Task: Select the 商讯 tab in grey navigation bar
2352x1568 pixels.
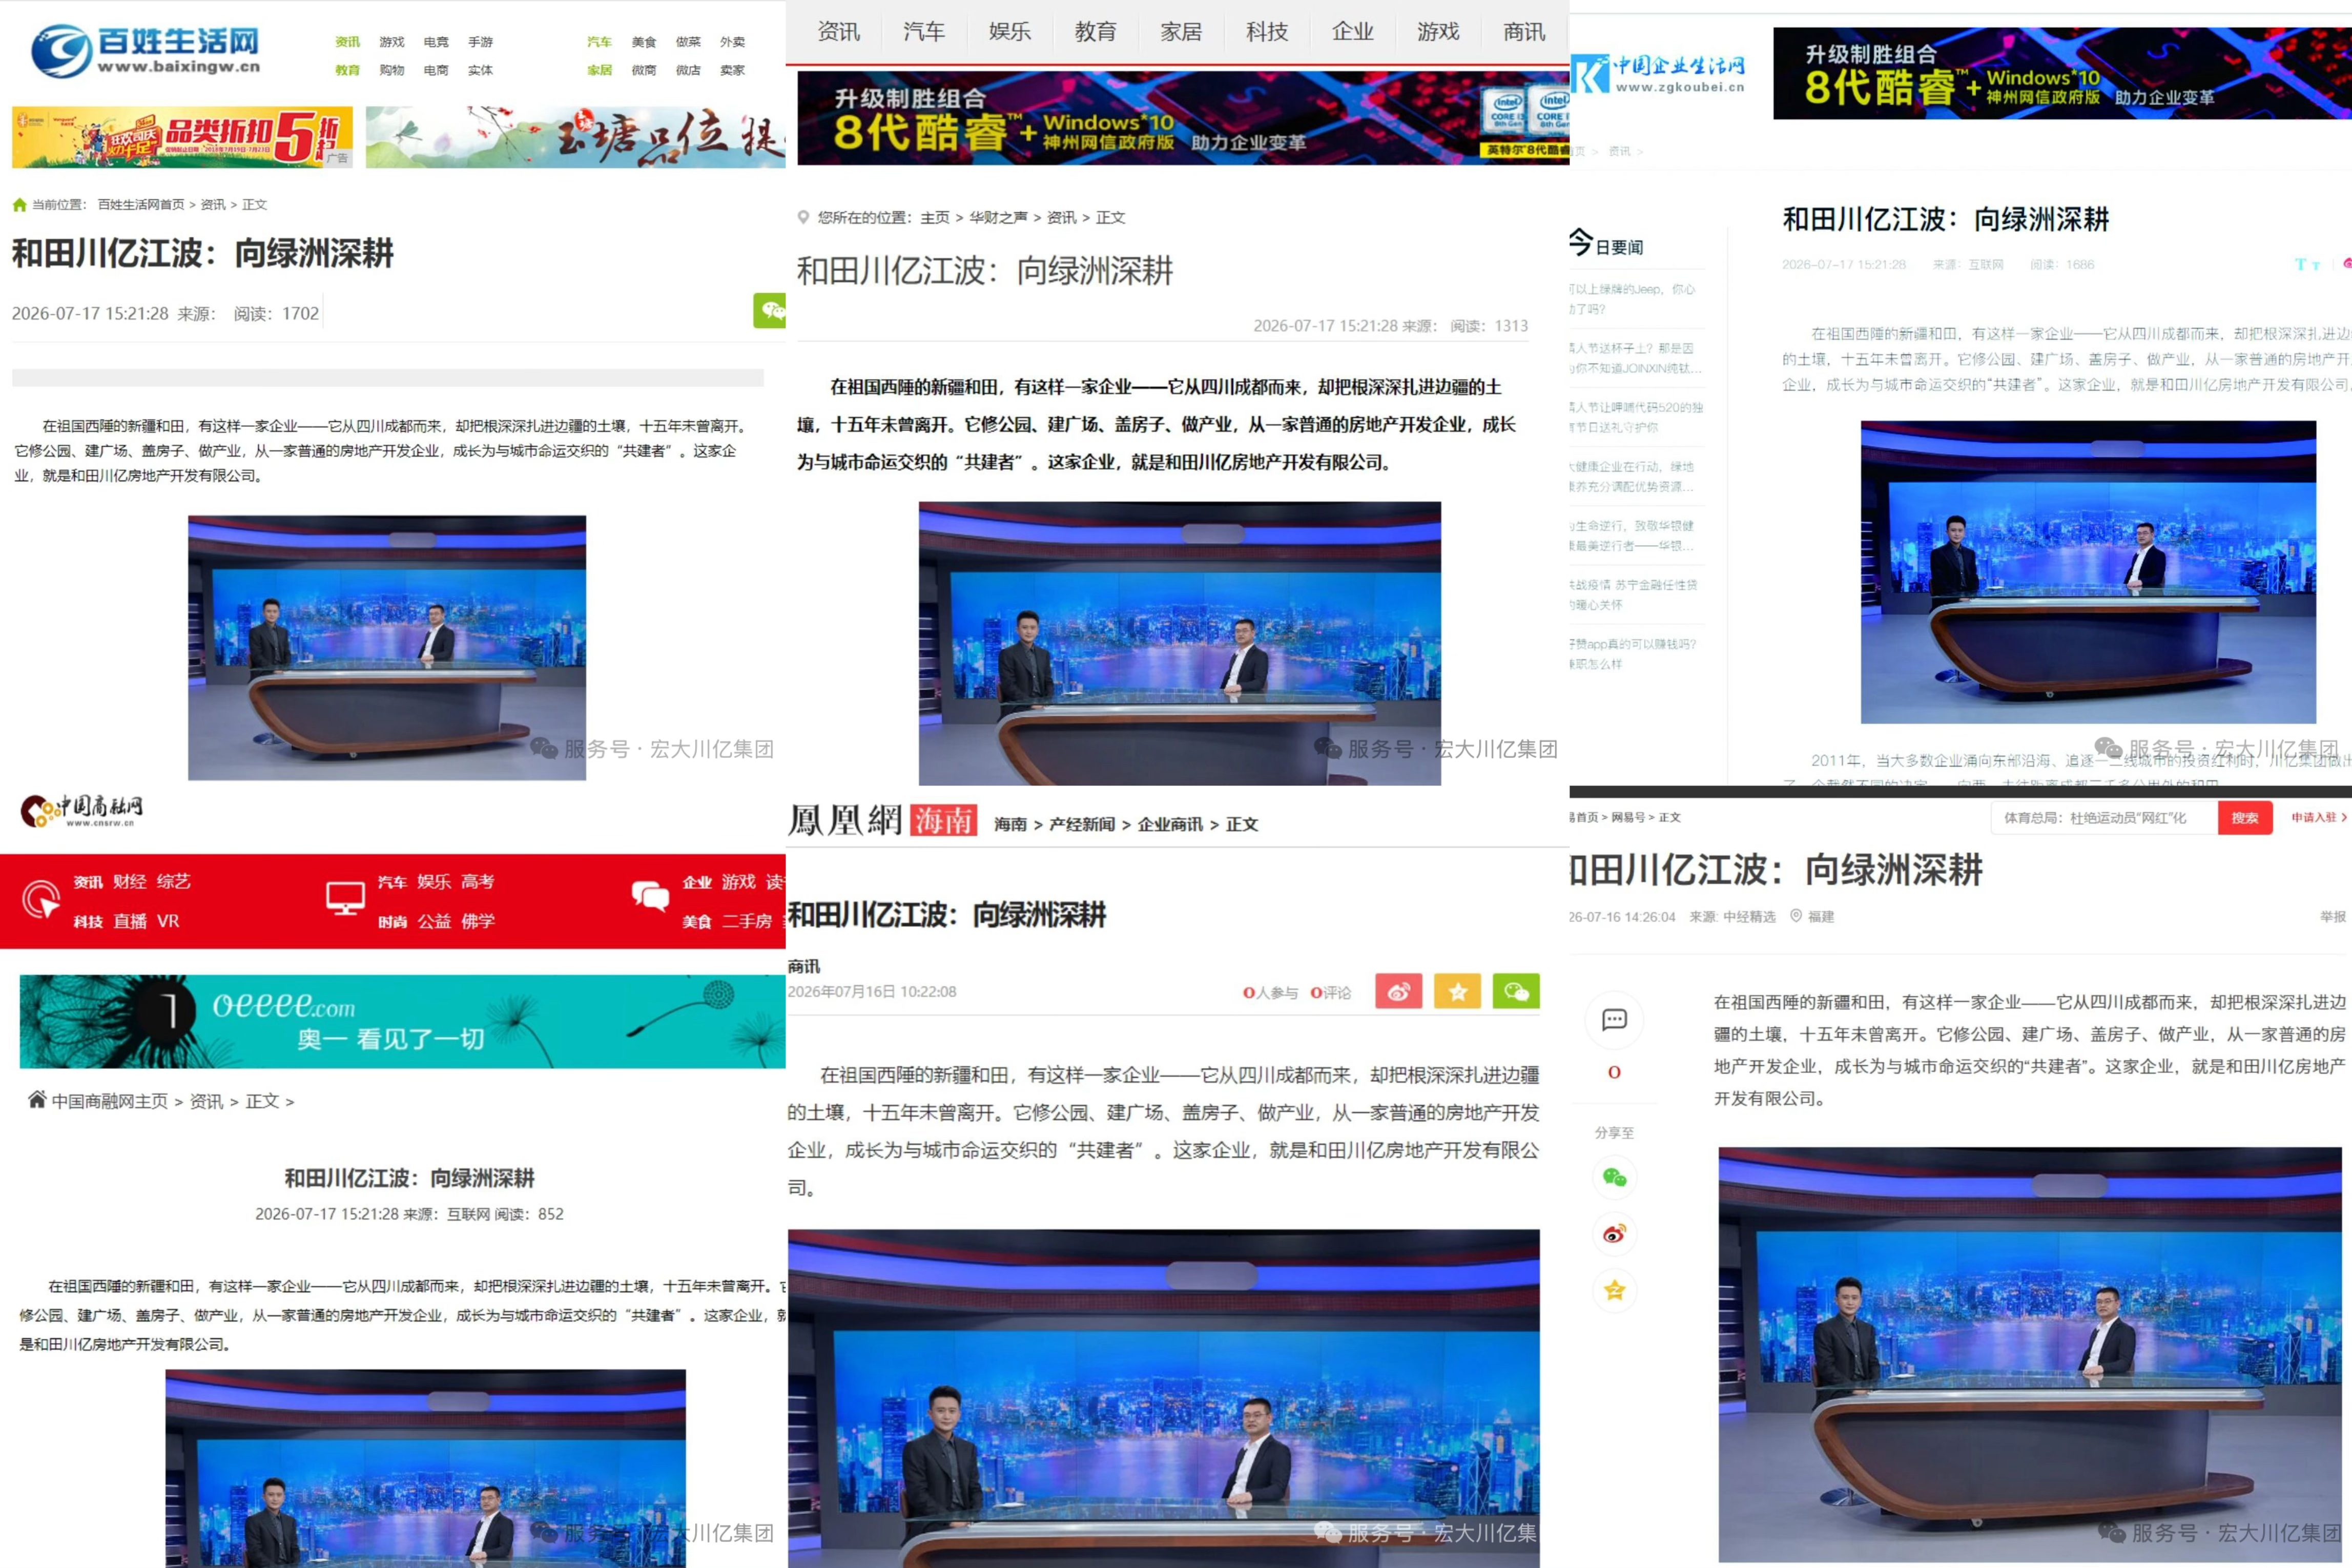Action: point(1524,32)
